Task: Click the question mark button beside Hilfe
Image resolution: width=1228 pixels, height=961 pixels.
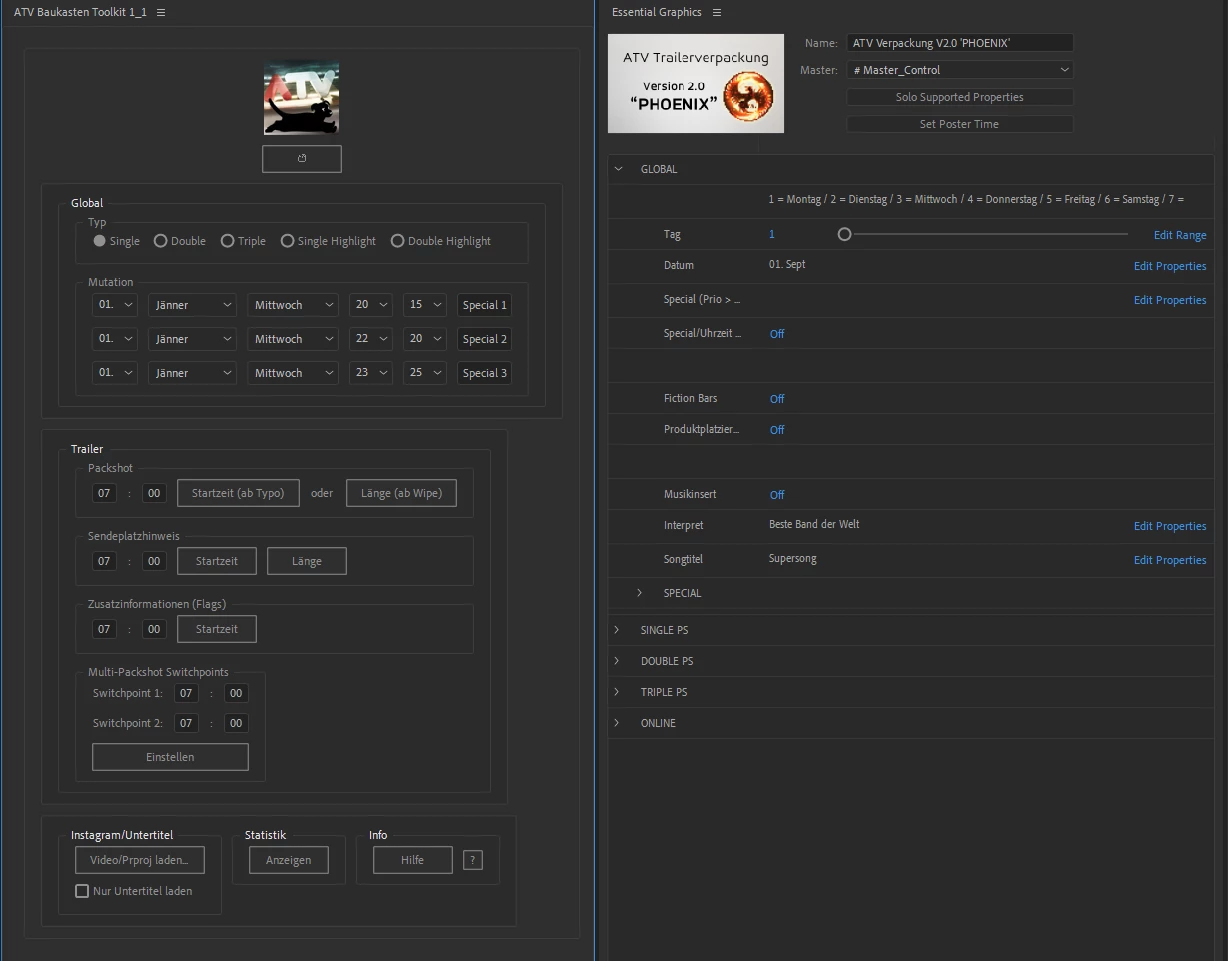Action: (x=473, y=860)
